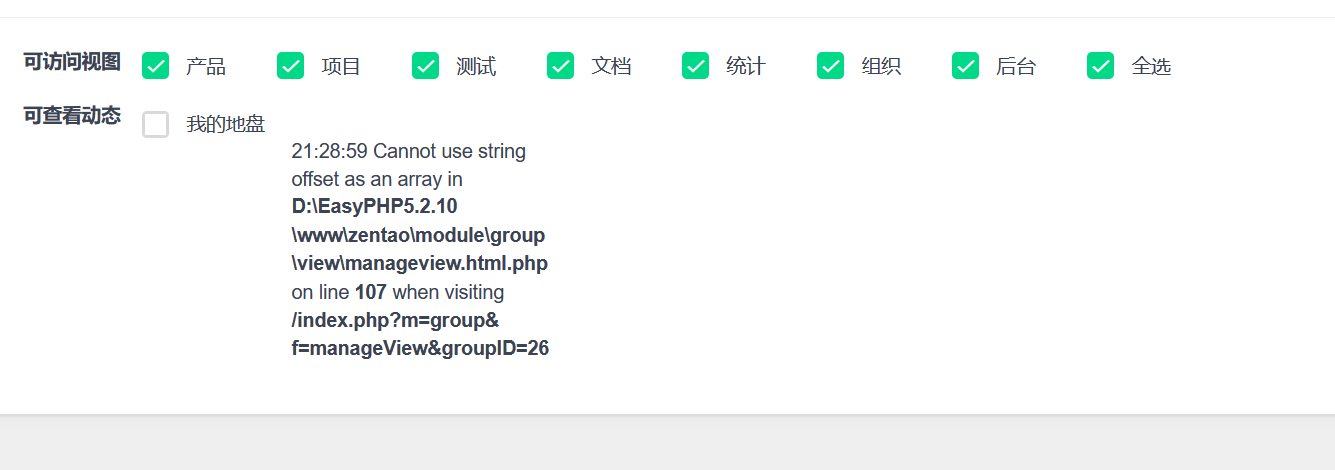Disable the 测试 view checkbox
1335x470 pixels.
click(x=425, y=66)
